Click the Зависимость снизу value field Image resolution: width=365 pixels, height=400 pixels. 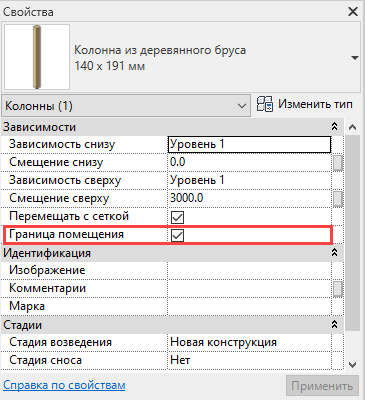(x=249, y=144)
